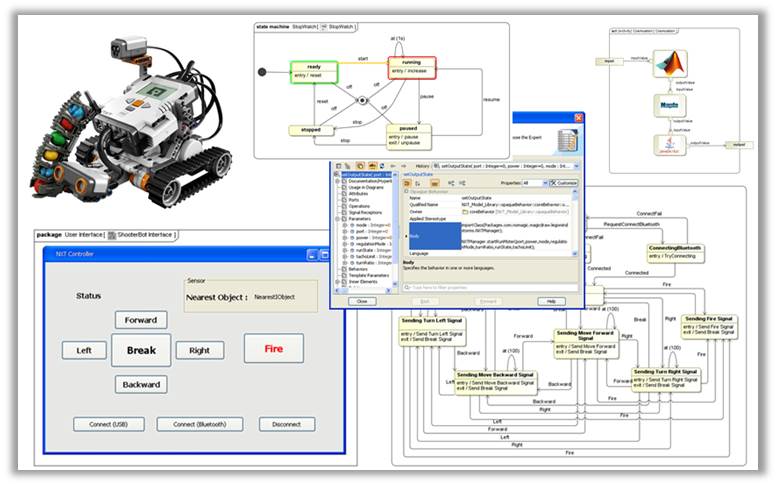Click the Language property row

(489, 253)
